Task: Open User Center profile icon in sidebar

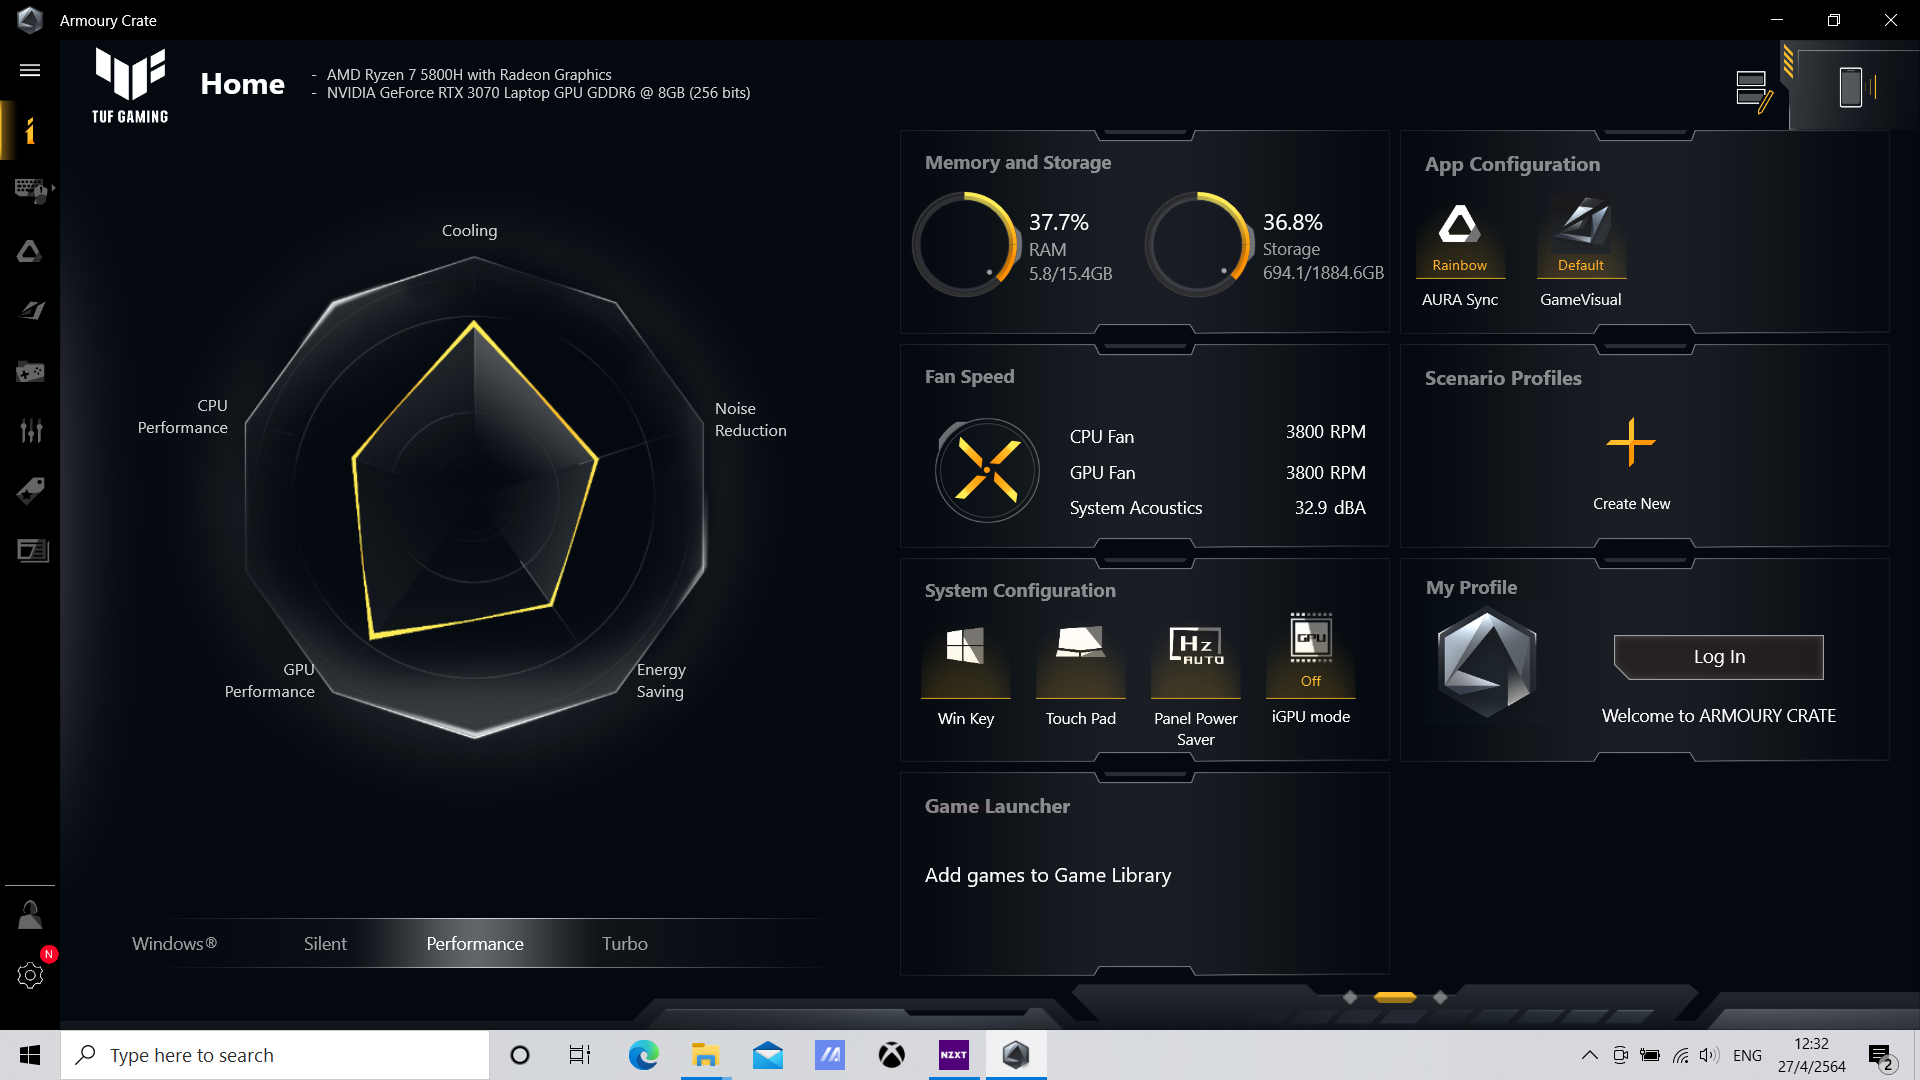Action: coord(30,915)
